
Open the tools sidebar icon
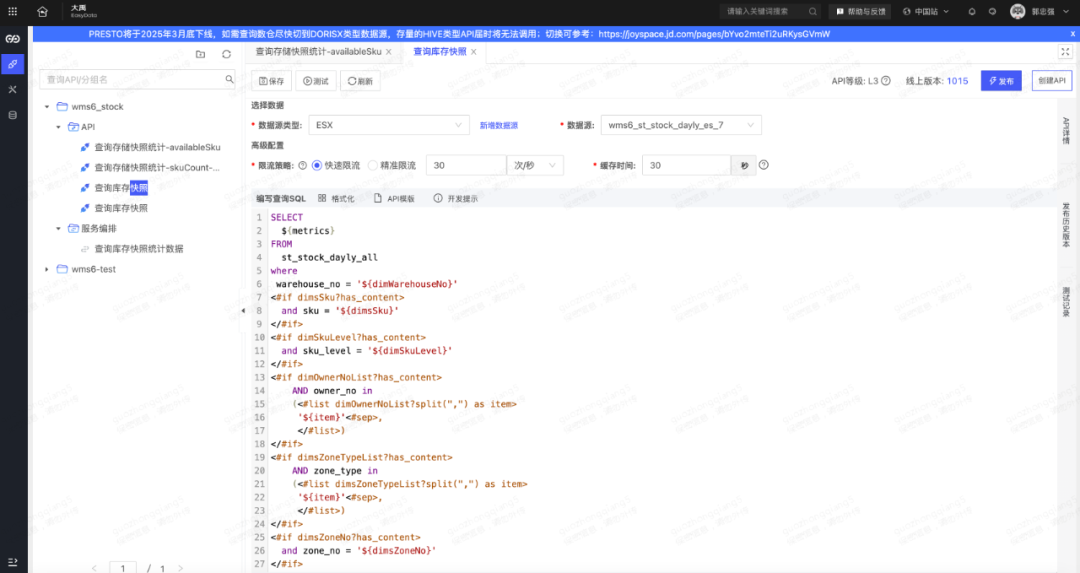click(x=12, y=90)
